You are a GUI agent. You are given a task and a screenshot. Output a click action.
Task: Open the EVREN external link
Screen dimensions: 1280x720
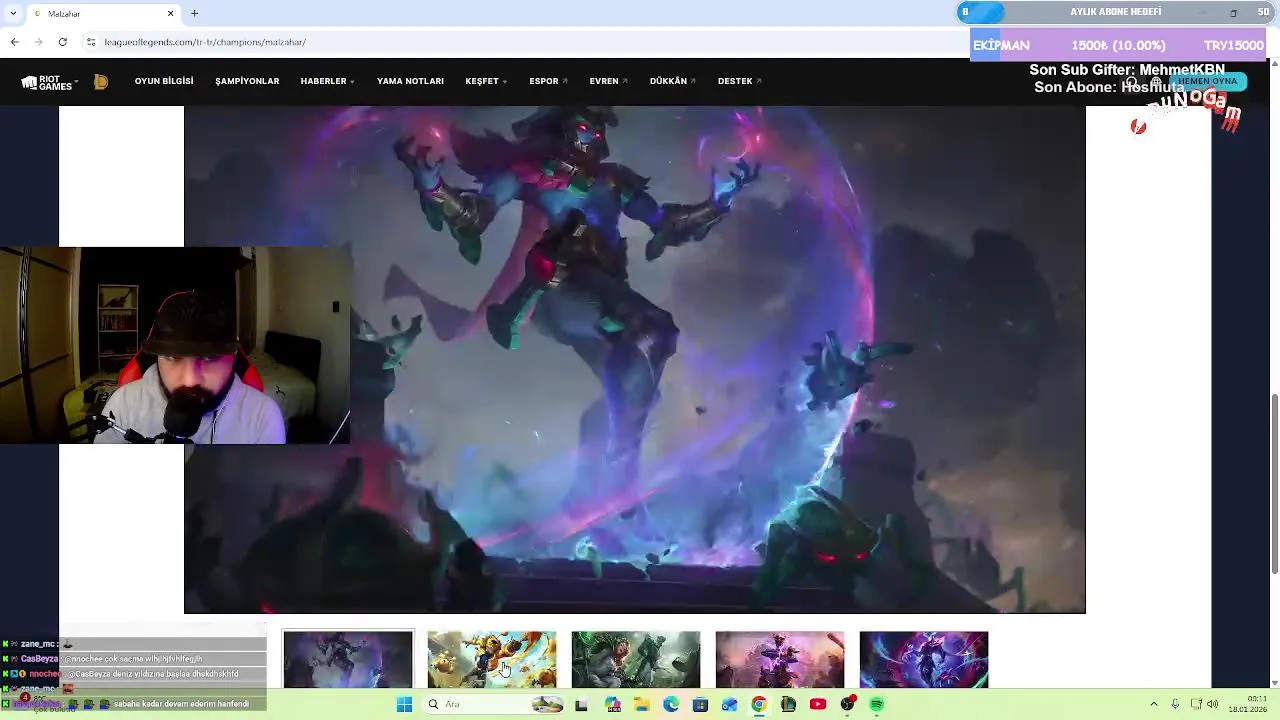click(608, 81)
